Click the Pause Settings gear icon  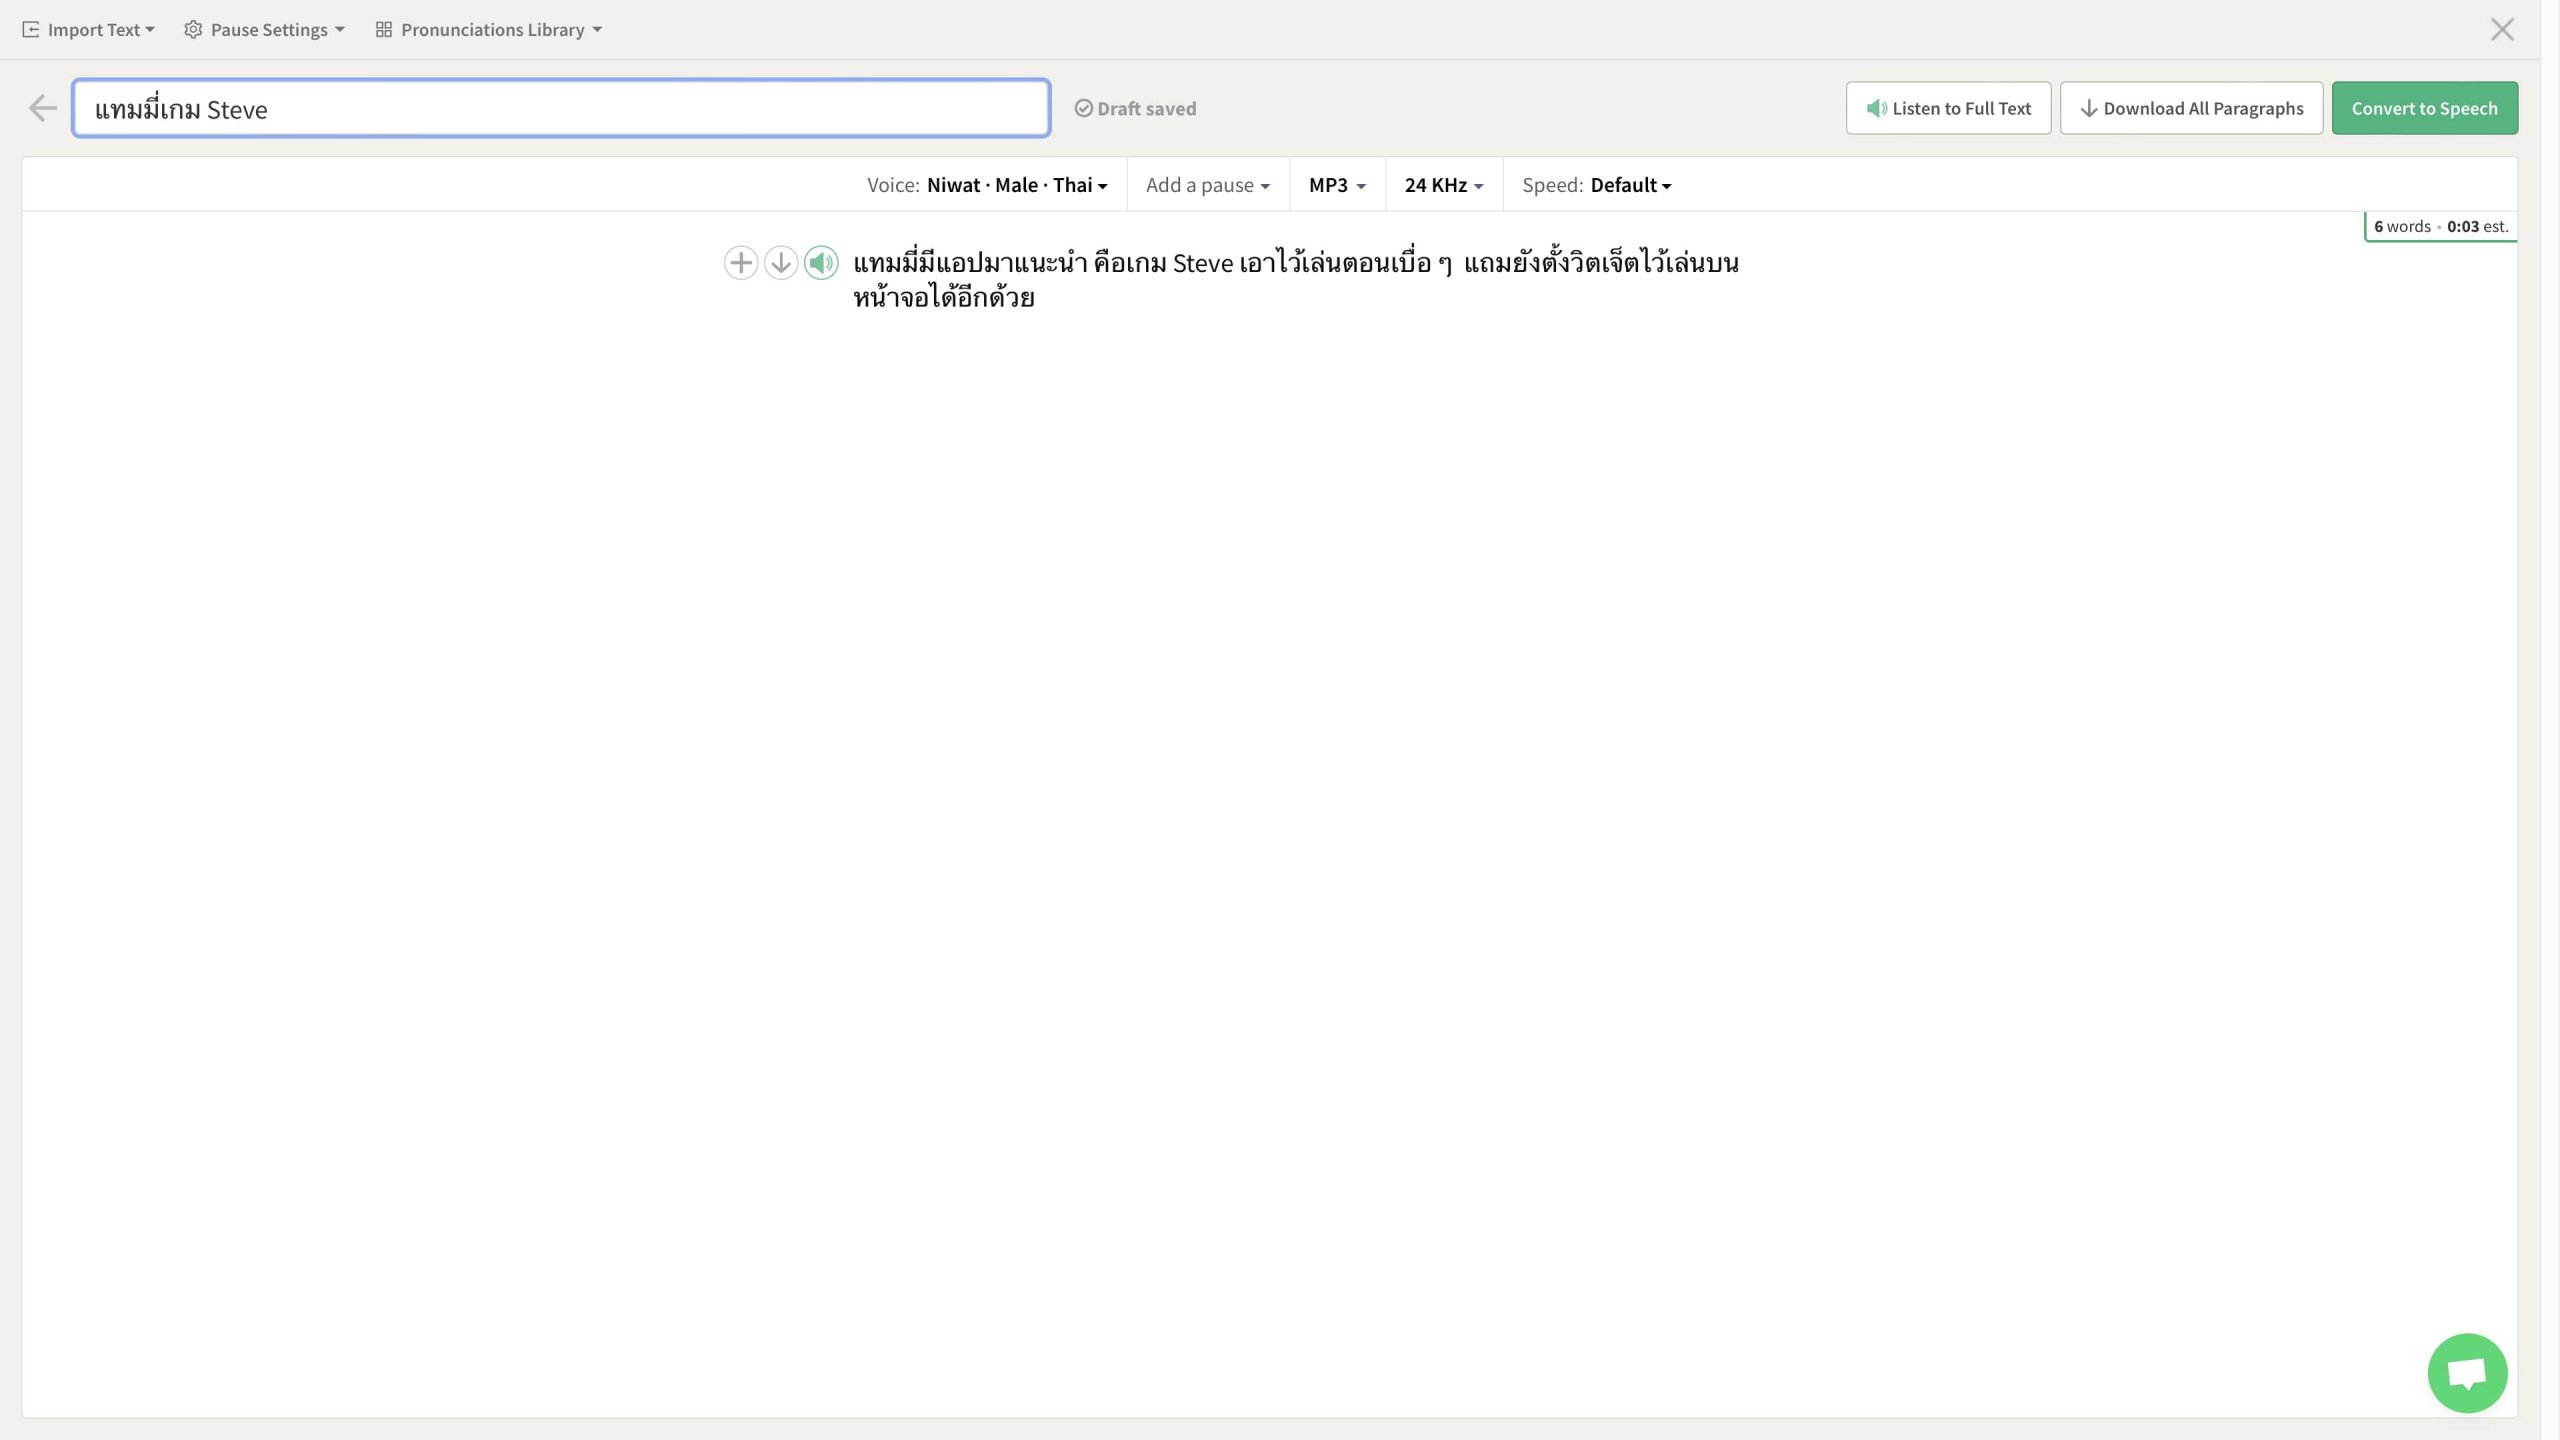193,30
